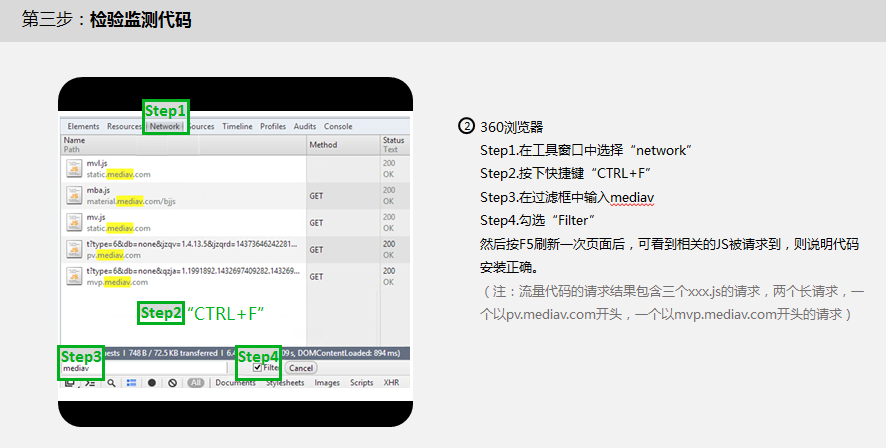Click the search magnifier icon in bottom toolbar

(112, 383)
